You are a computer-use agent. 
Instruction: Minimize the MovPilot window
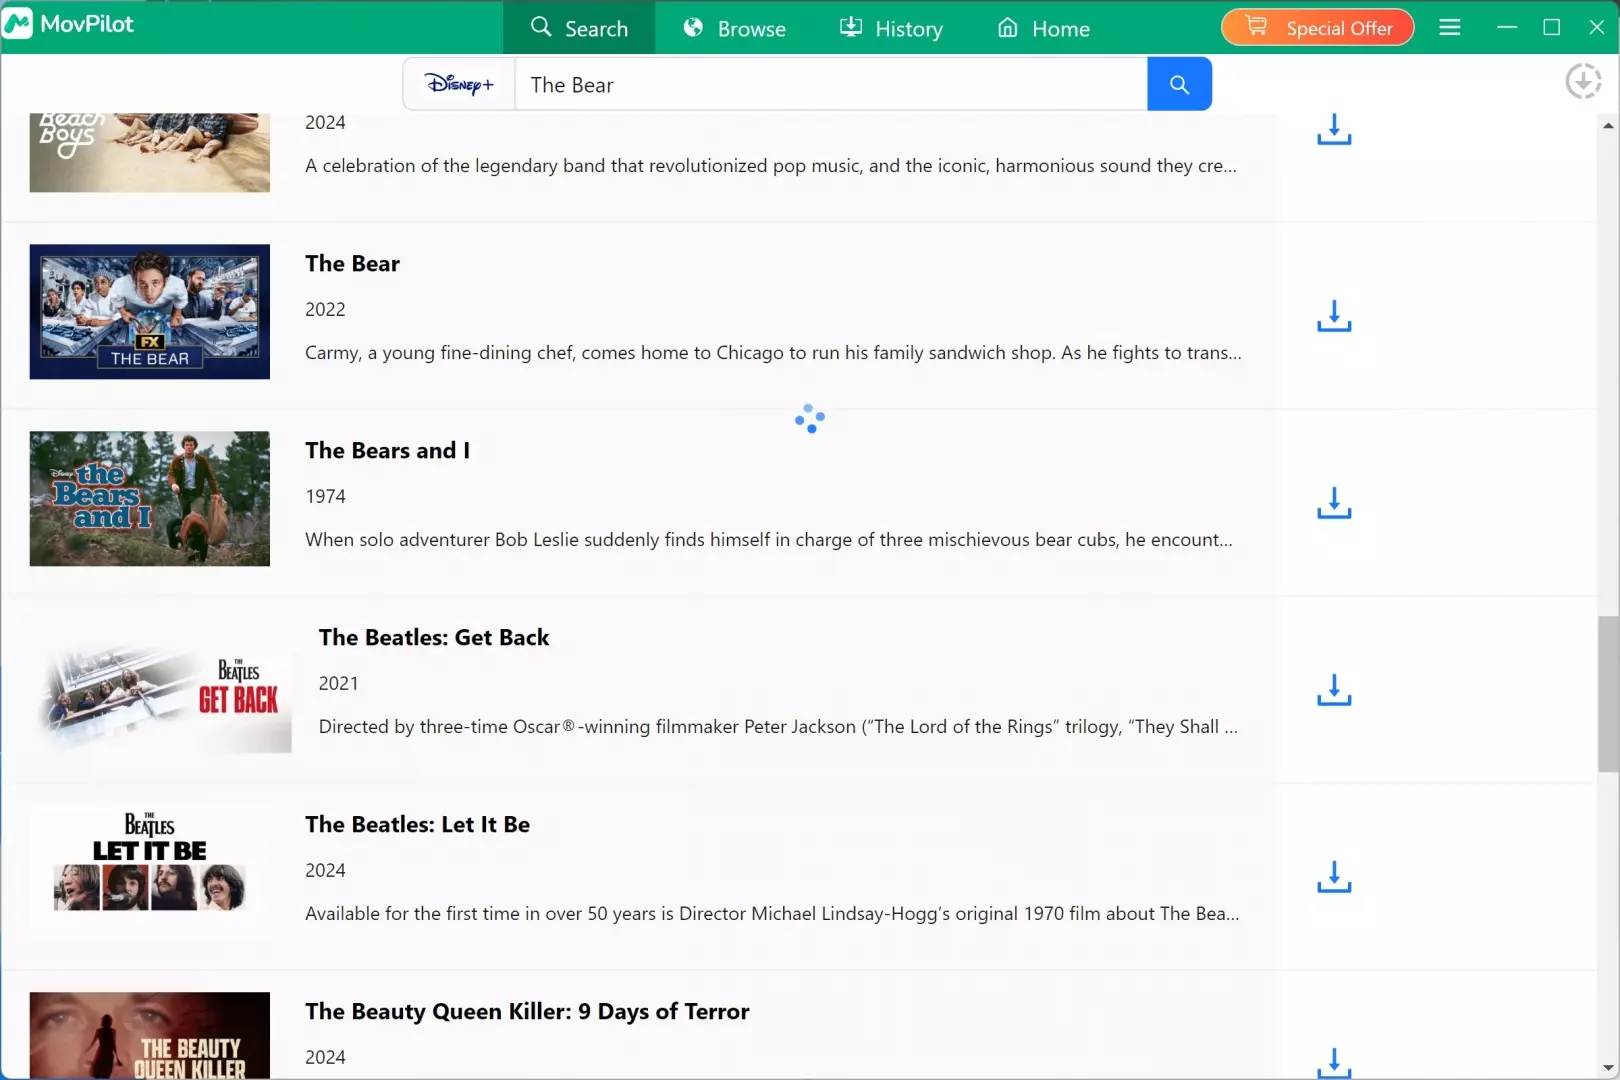click(1507, 27)
